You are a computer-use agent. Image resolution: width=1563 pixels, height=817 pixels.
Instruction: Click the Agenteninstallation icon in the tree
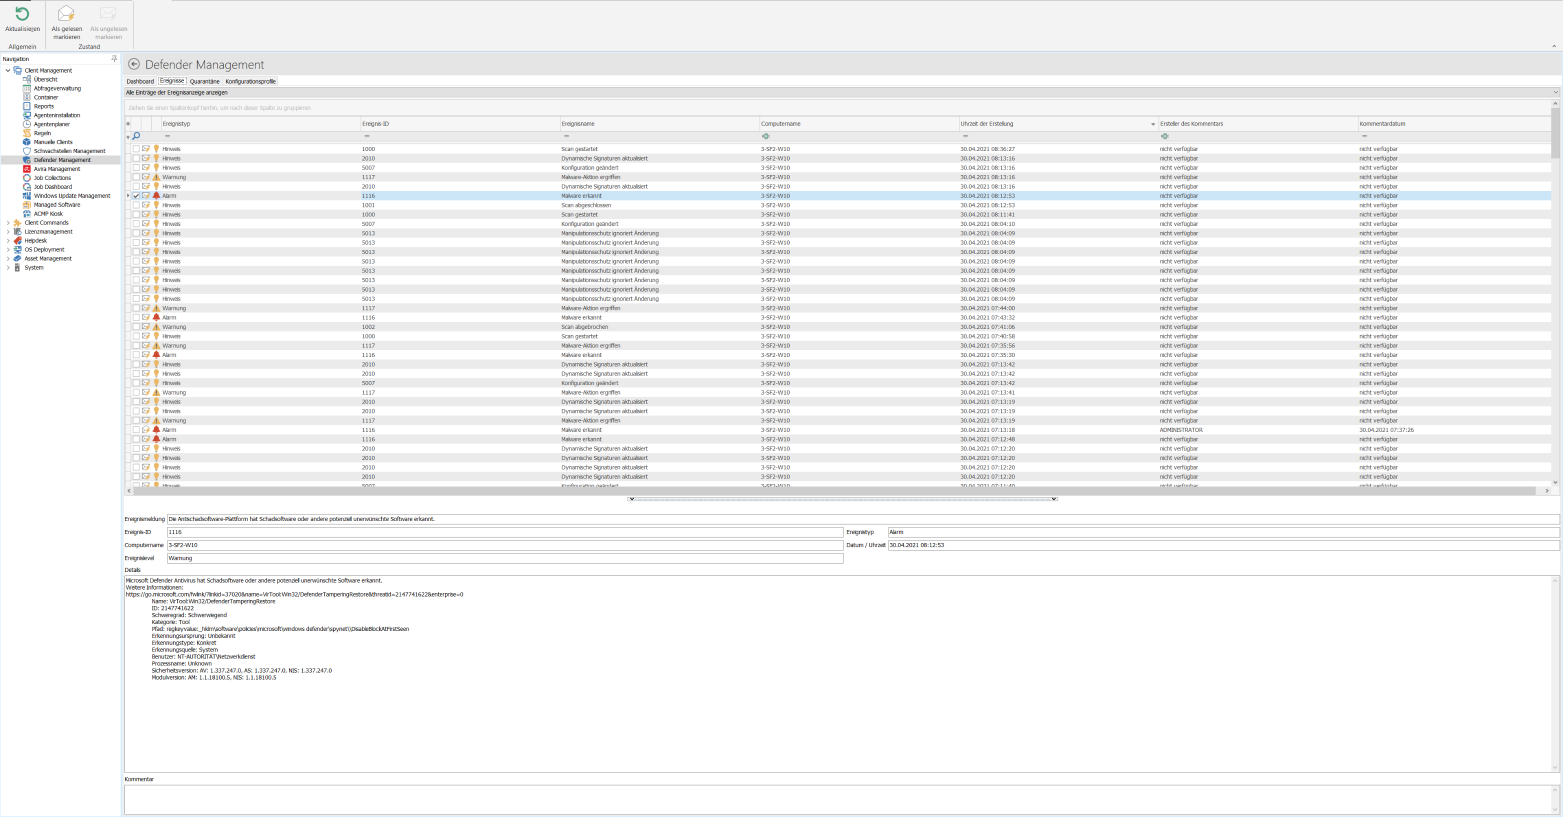[27, 115]
